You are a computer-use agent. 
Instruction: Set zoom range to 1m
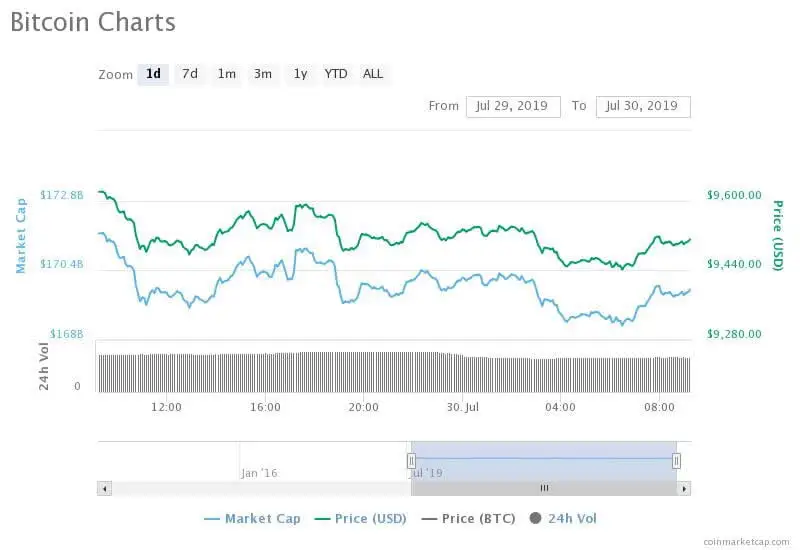(227, 74)
